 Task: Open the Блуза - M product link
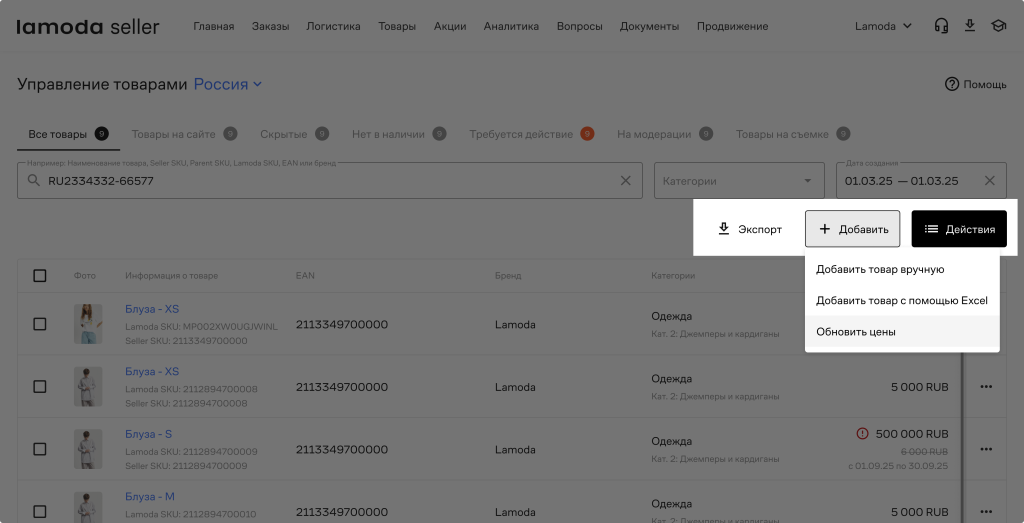(150, 497)
